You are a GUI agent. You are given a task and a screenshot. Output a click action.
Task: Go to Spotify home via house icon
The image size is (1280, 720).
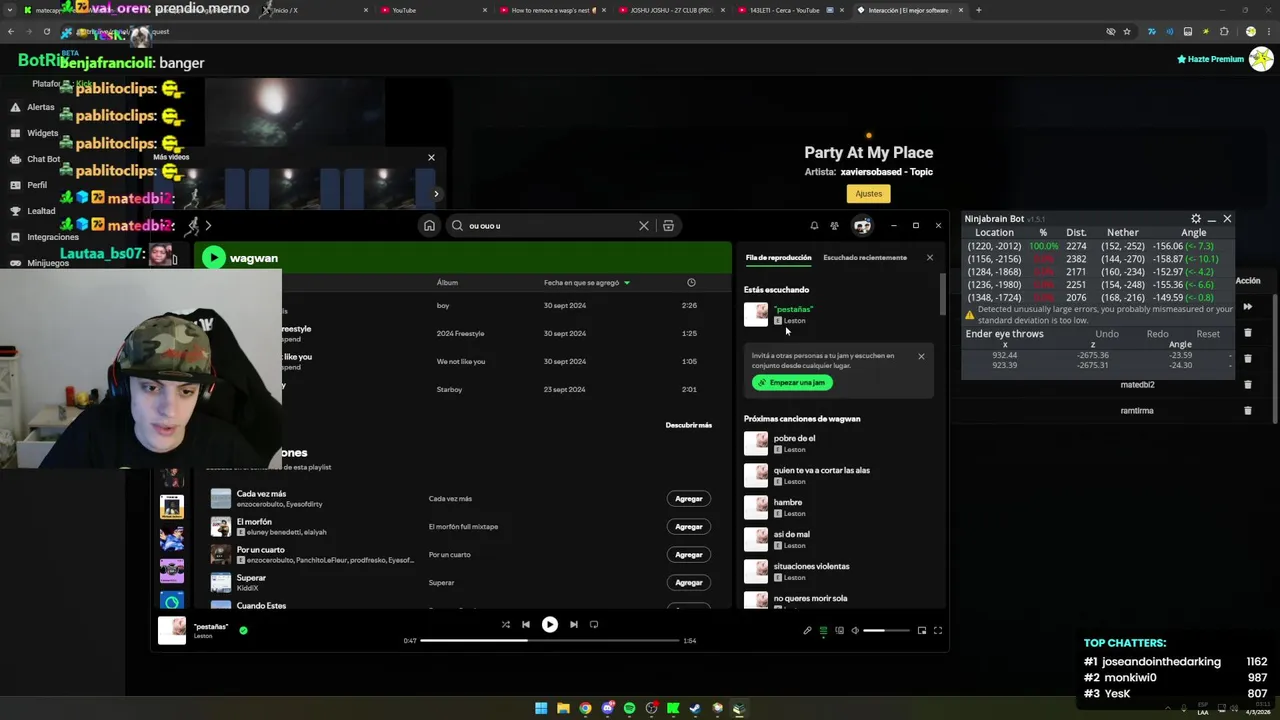(x=429, y=226)
